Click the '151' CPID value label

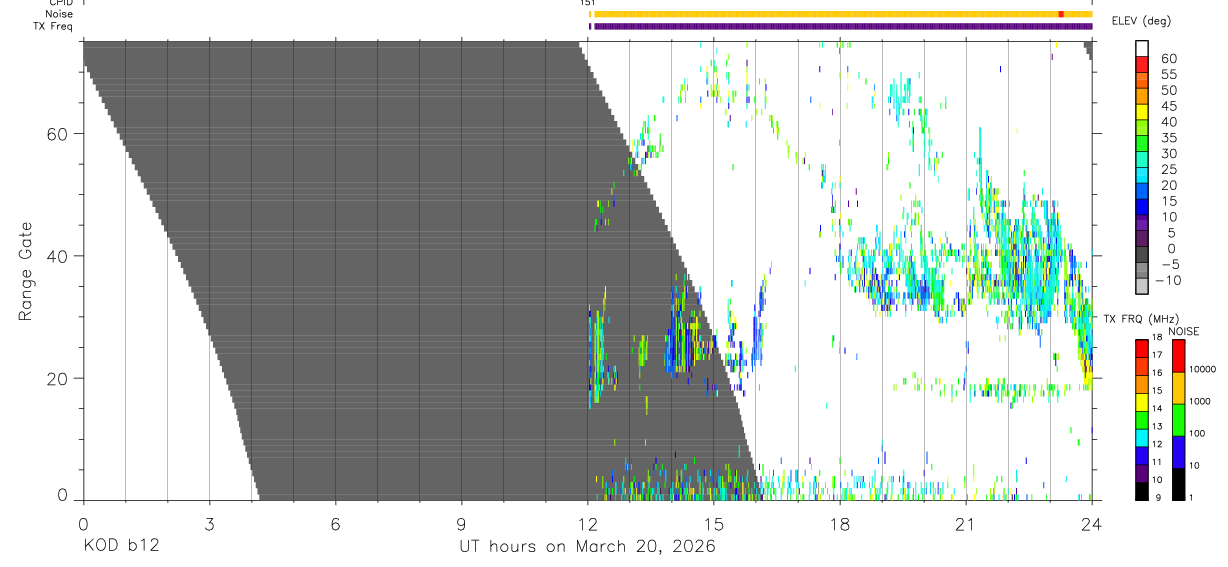coord(587,3)
